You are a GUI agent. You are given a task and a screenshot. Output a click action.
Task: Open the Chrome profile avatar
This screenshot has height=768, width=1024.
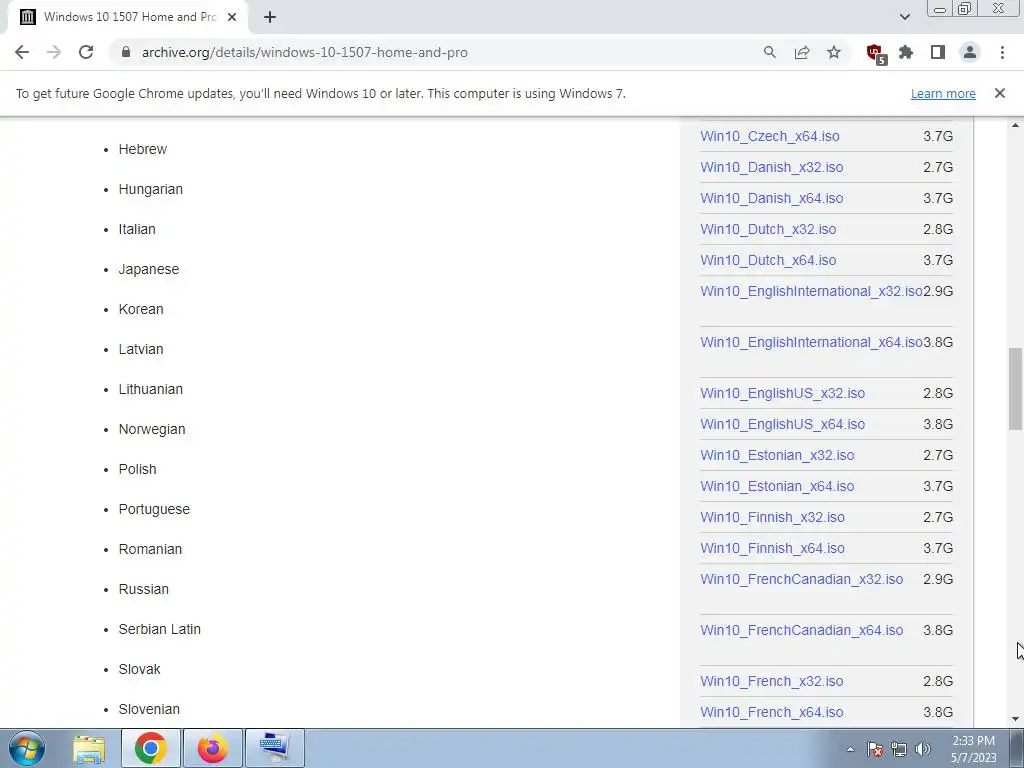(x=970, y=52)
